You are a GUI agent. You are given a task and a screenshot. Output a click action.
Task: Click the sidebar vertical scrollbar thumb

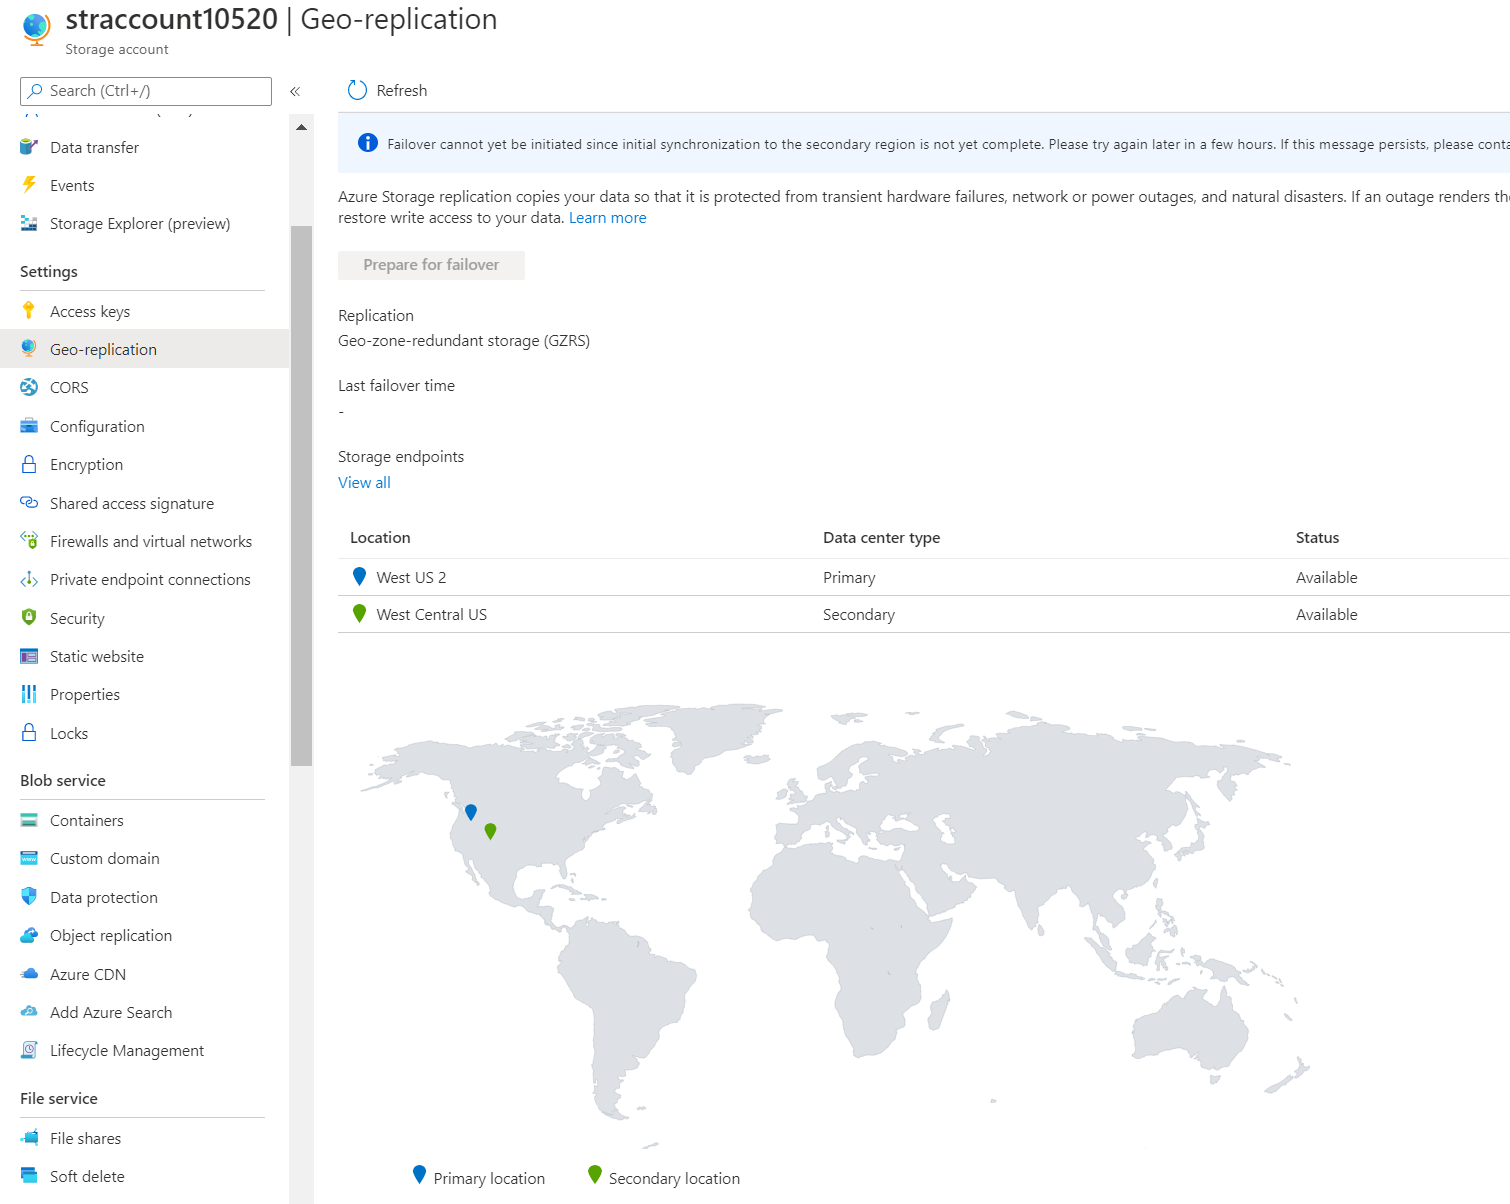[x=301, y=496]
